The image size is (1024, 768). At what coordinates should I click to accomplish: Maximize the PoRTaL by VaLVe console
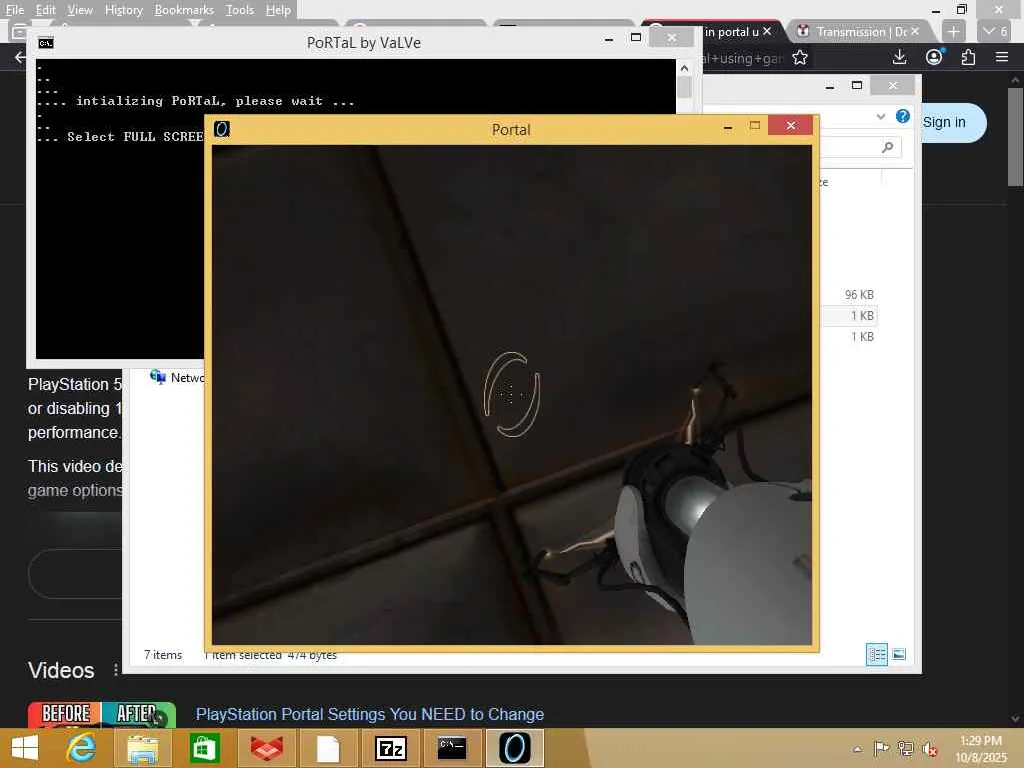point(635,38)
